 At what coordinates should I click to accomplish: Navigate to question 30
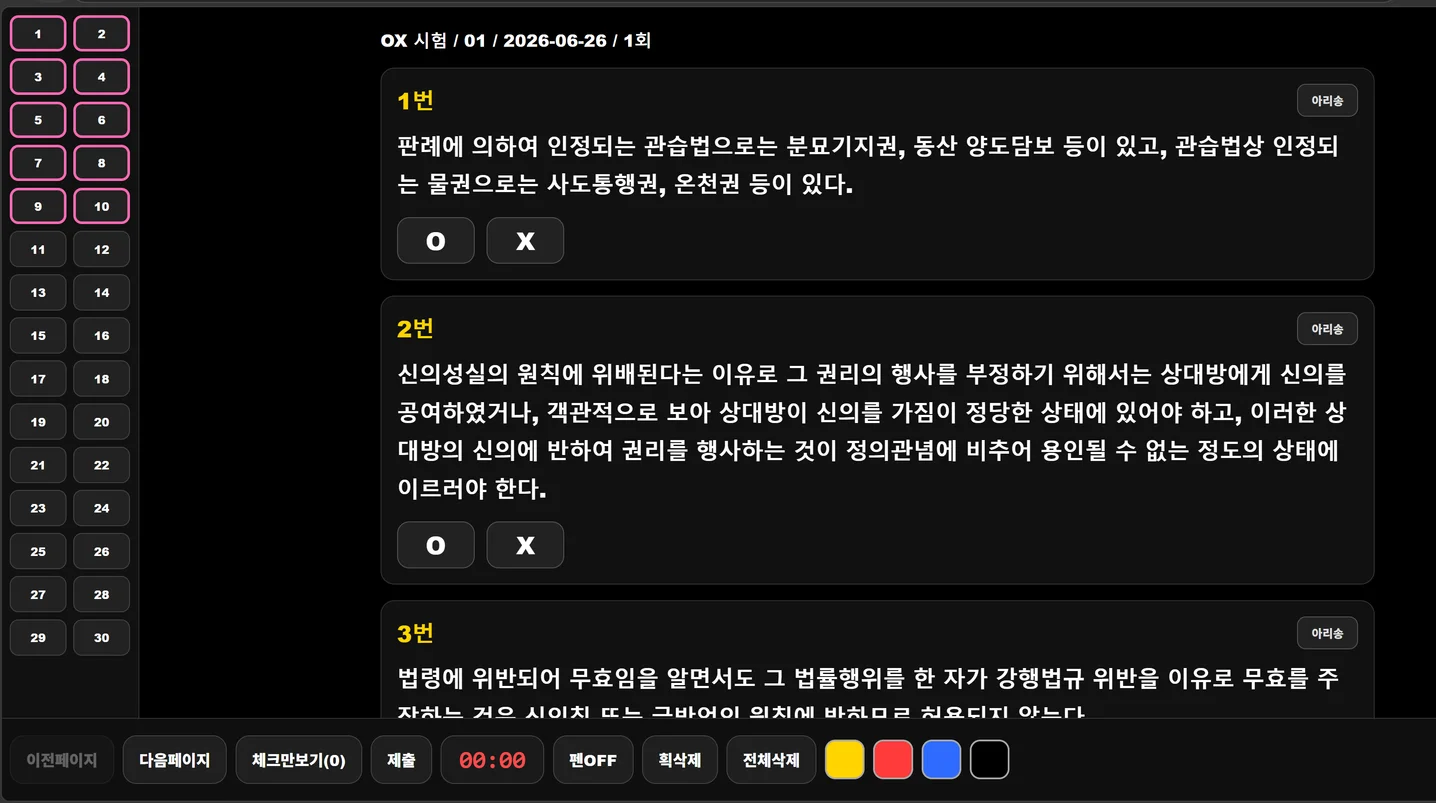[x=102, y=637]
